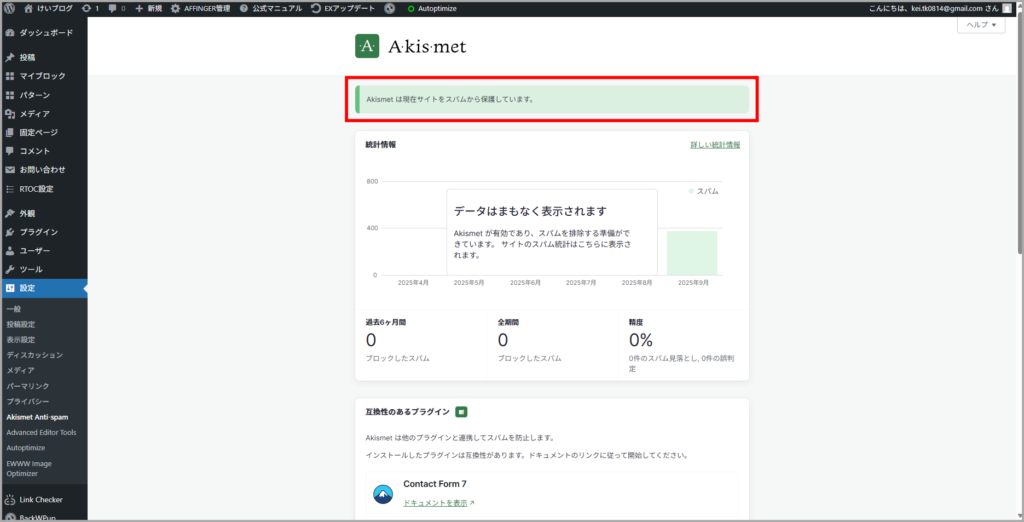Click the 2025年9月 spam bar in chart
Viewport: 1024px width, 522px height.
point(692,252)
